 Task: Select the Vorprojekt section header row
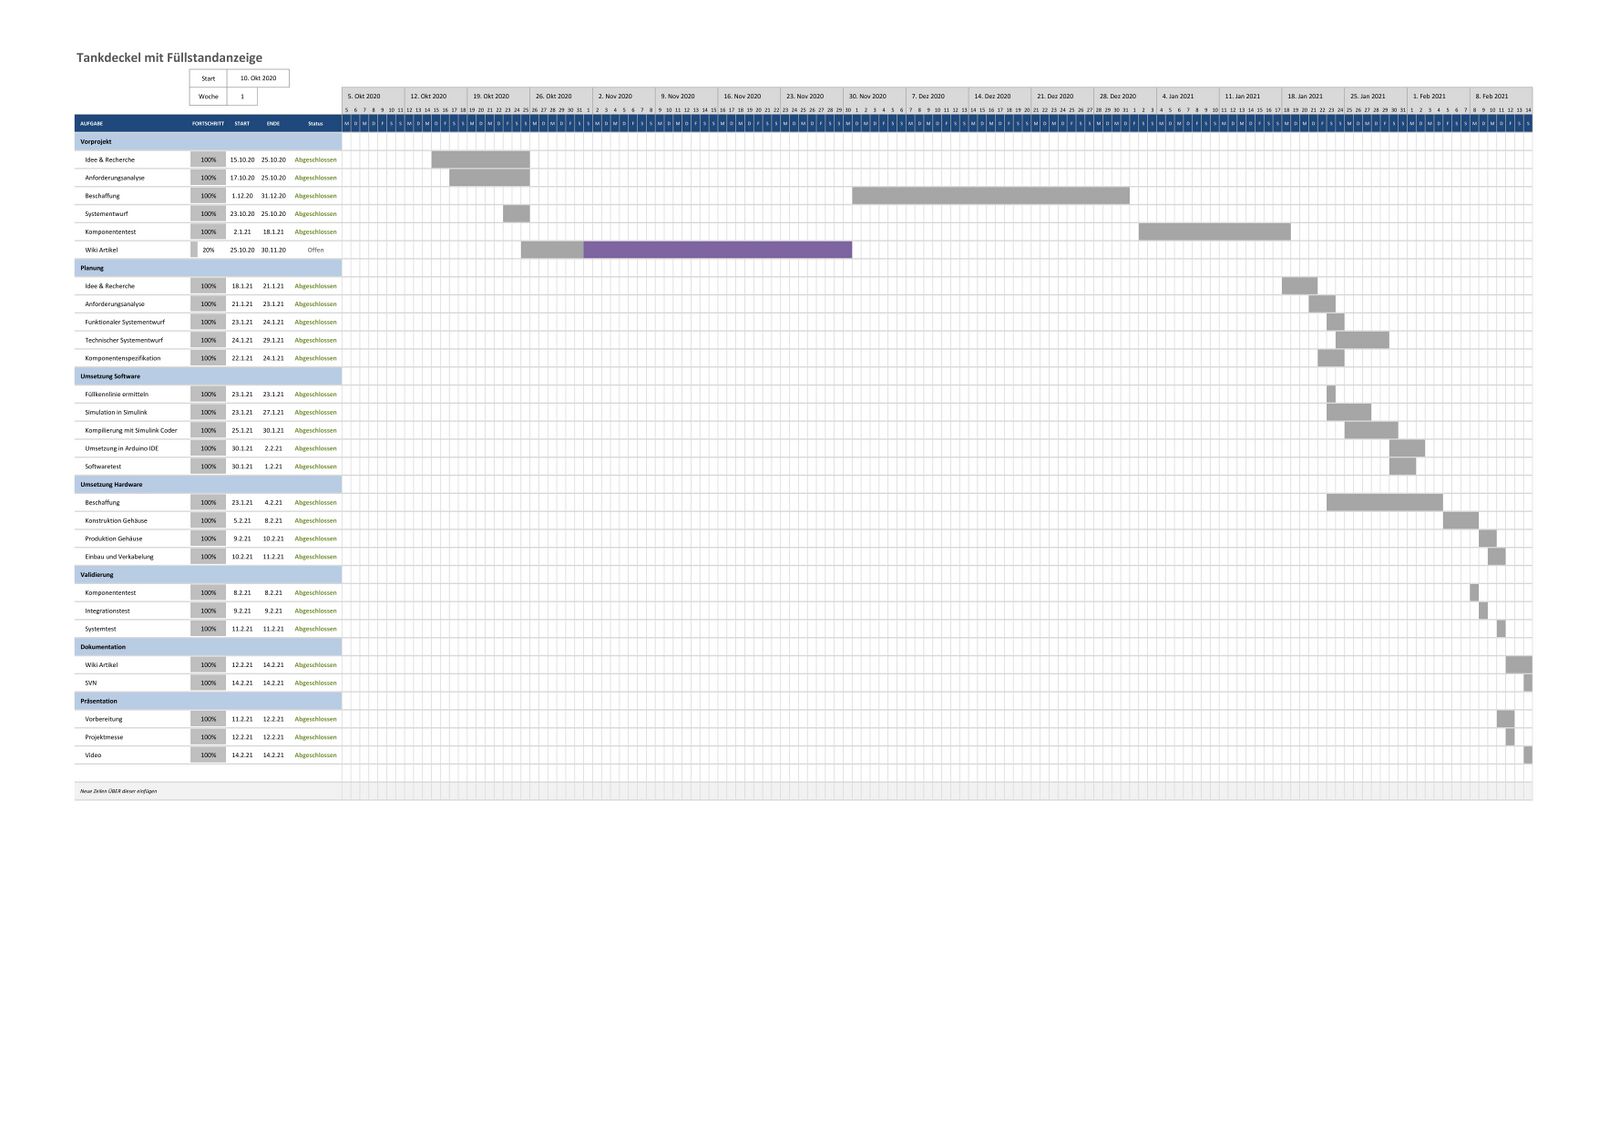tap(207, 142)
